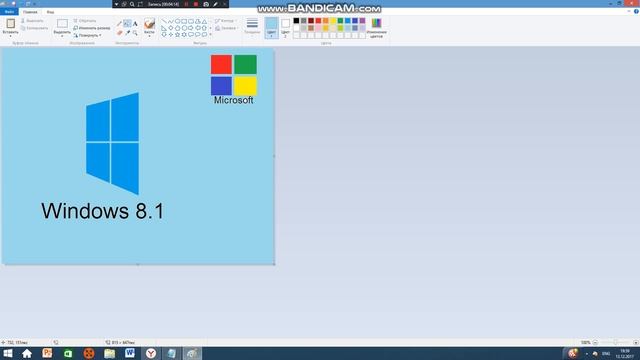Image resolution: width=640 pixels, height=360 pixels.
Task: Click canvas right-edge resize handle
Action: click(274, 156)
